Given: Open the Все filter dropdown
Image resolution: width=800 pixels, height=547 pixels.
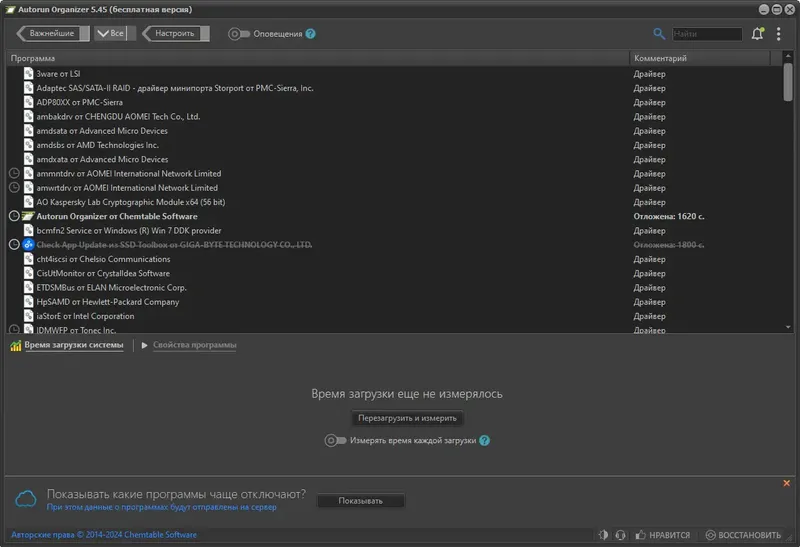Looking at the screenshot, I should (x=111, y=33).
